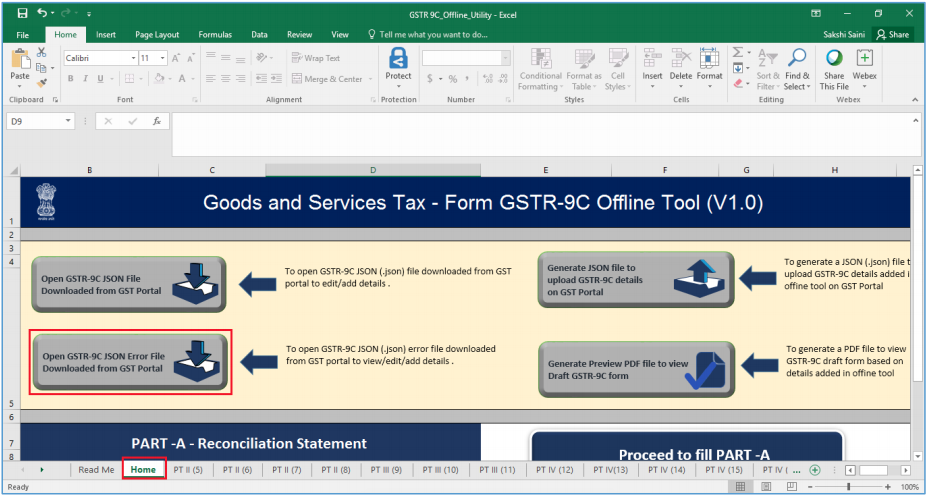The height and width of the screenshot is (495, 928).
Task: Open the font color picker
Action: [x=193, y=79]
